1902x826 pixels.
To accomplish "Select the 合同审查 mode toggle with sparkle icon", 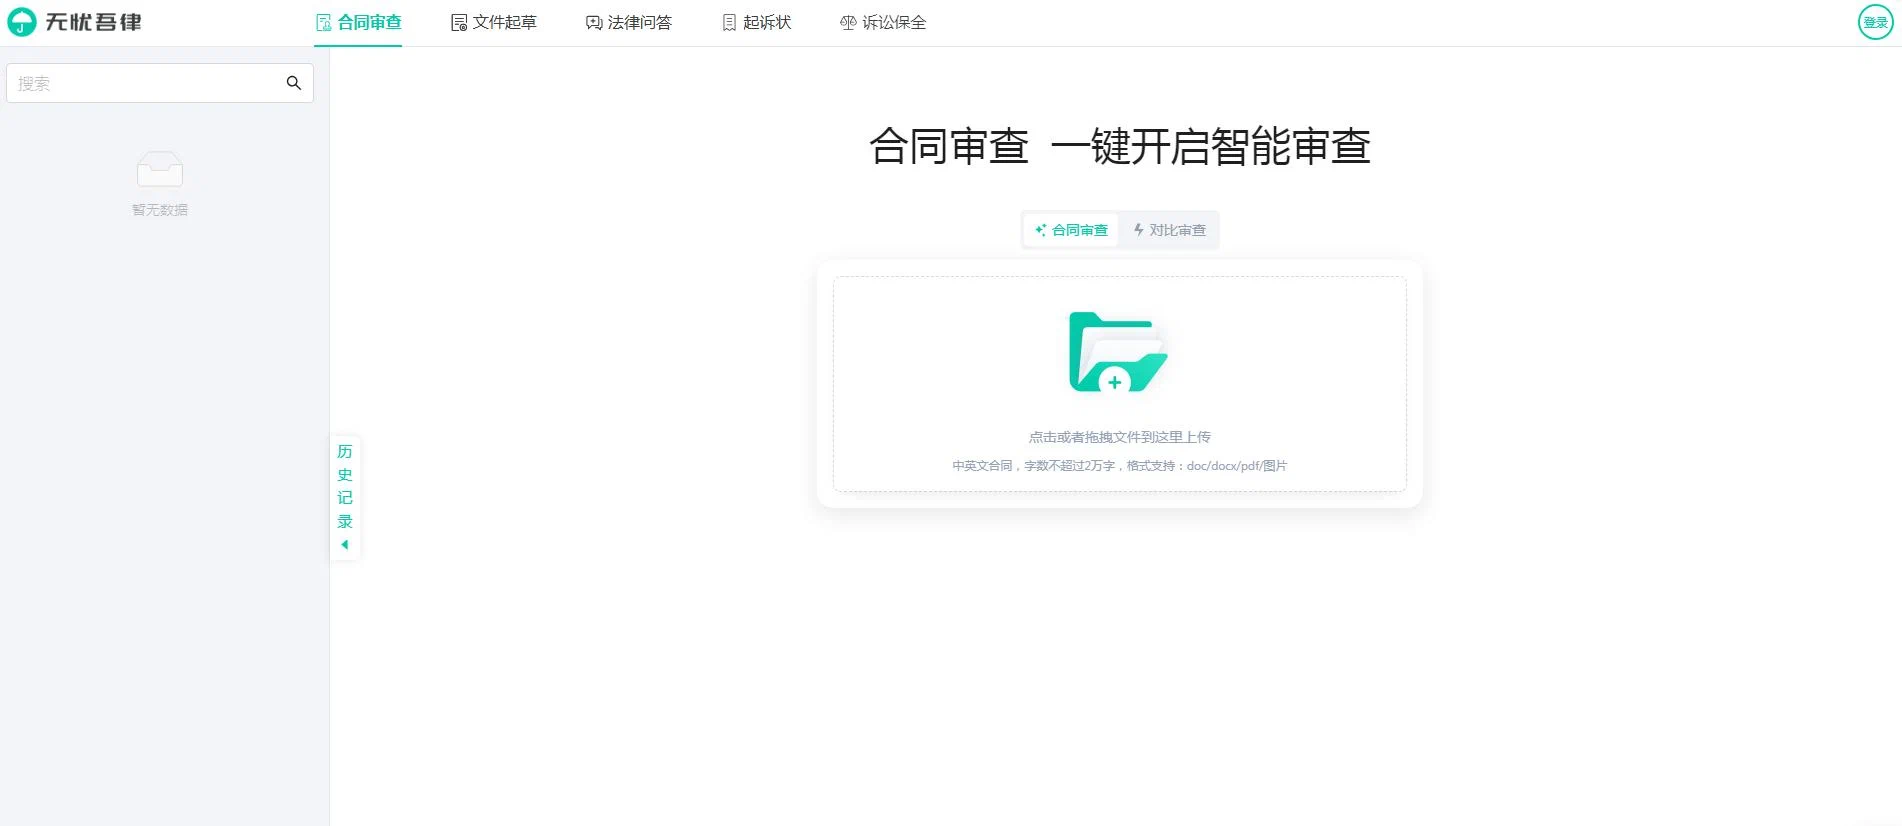I will pos(1071,230).
